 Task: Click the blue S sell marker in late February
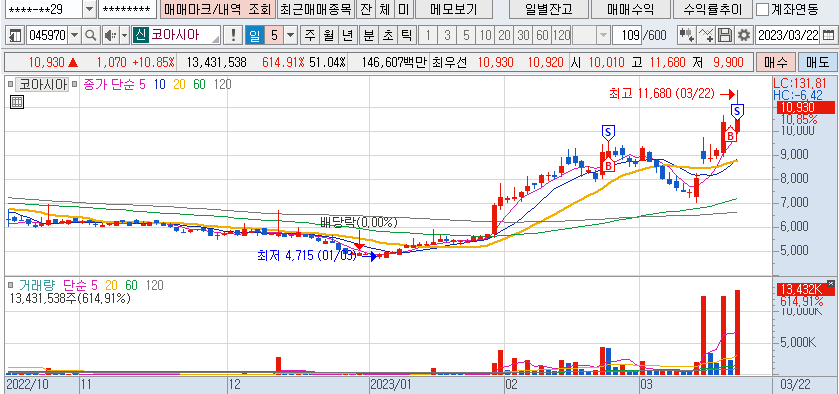coord(608,132)
